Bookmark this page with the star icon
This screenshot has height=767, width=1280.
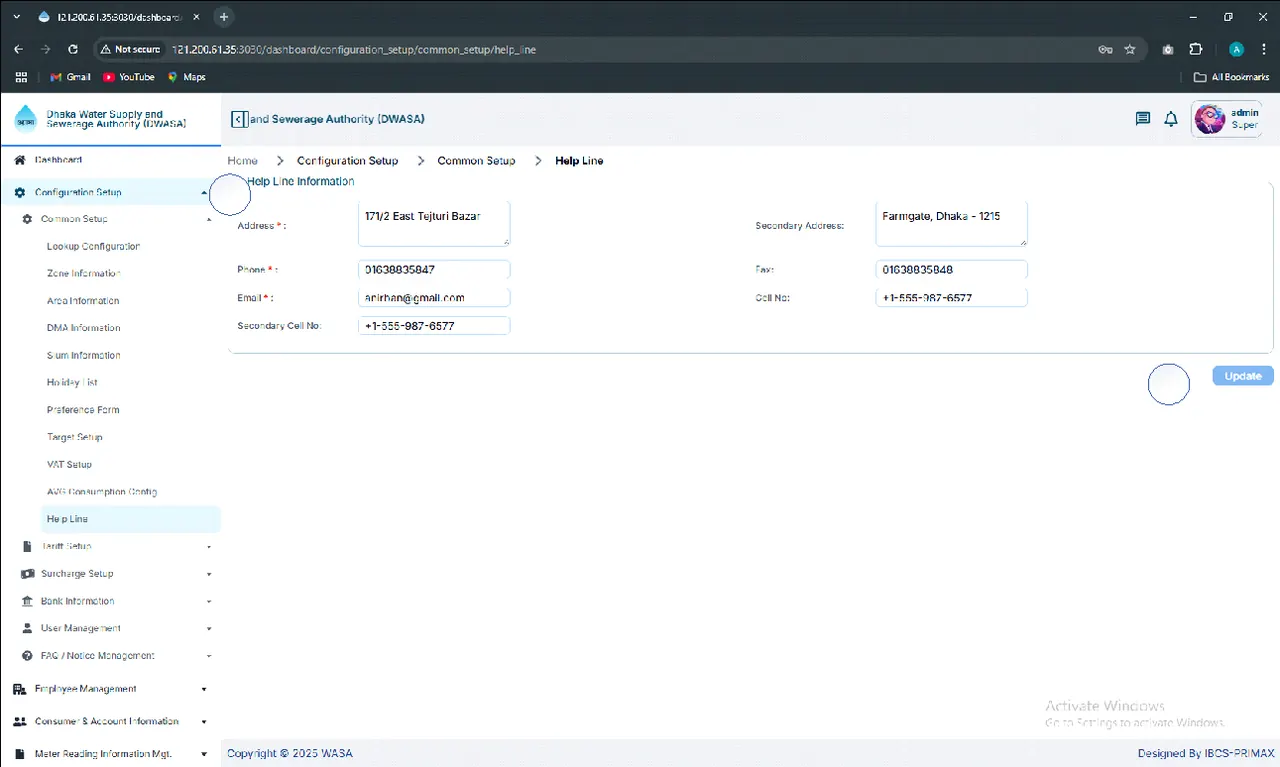point(1130,49)
